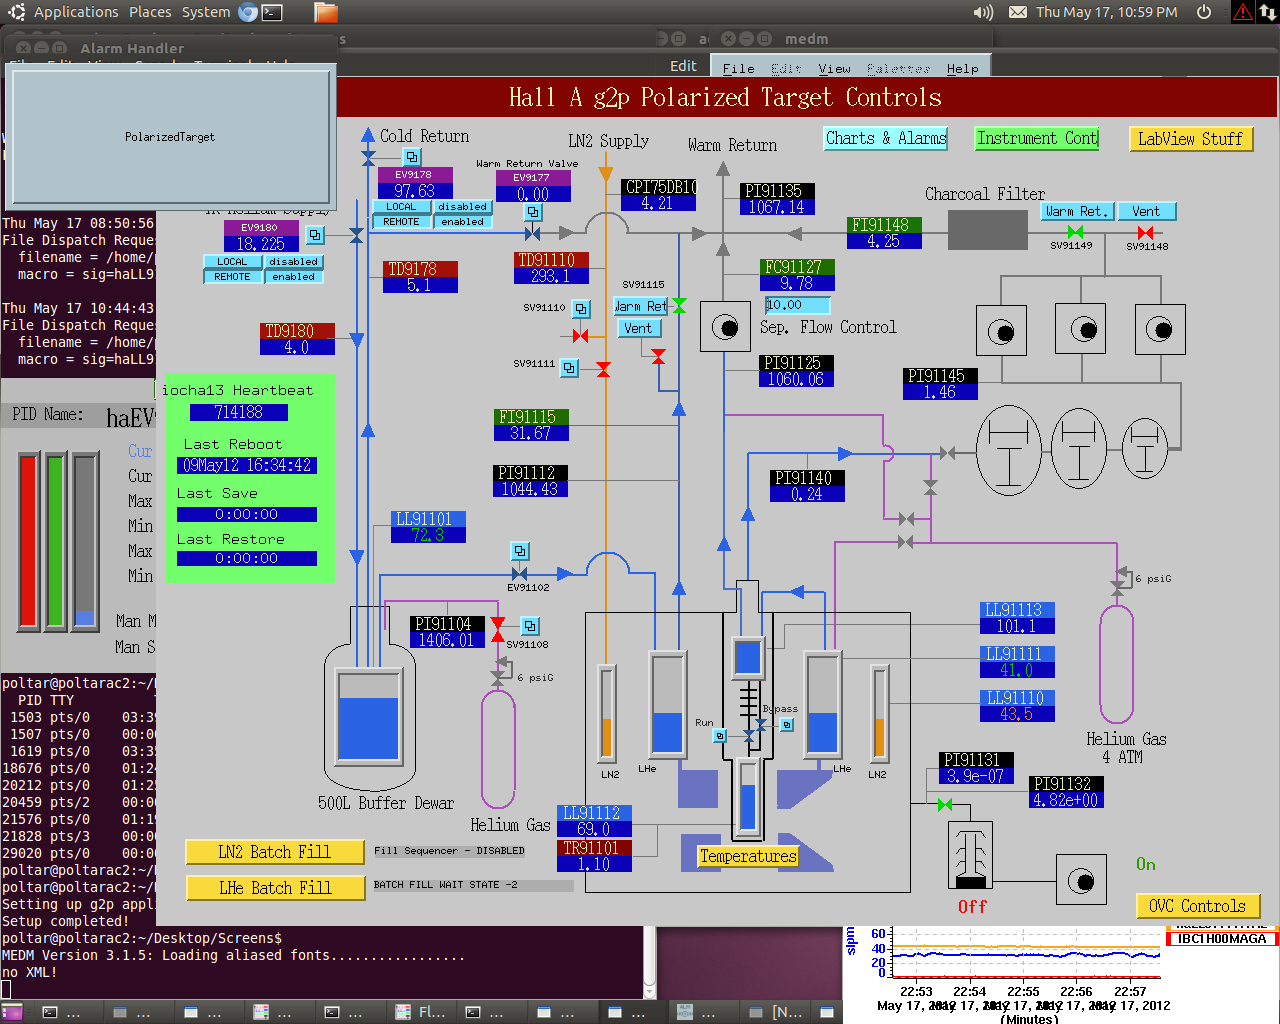The height and width of the screenshot is (1024, 1280).
Task: Start the LN2 Batch Fill
Action: pyautogui.click(x=275, y=852)
